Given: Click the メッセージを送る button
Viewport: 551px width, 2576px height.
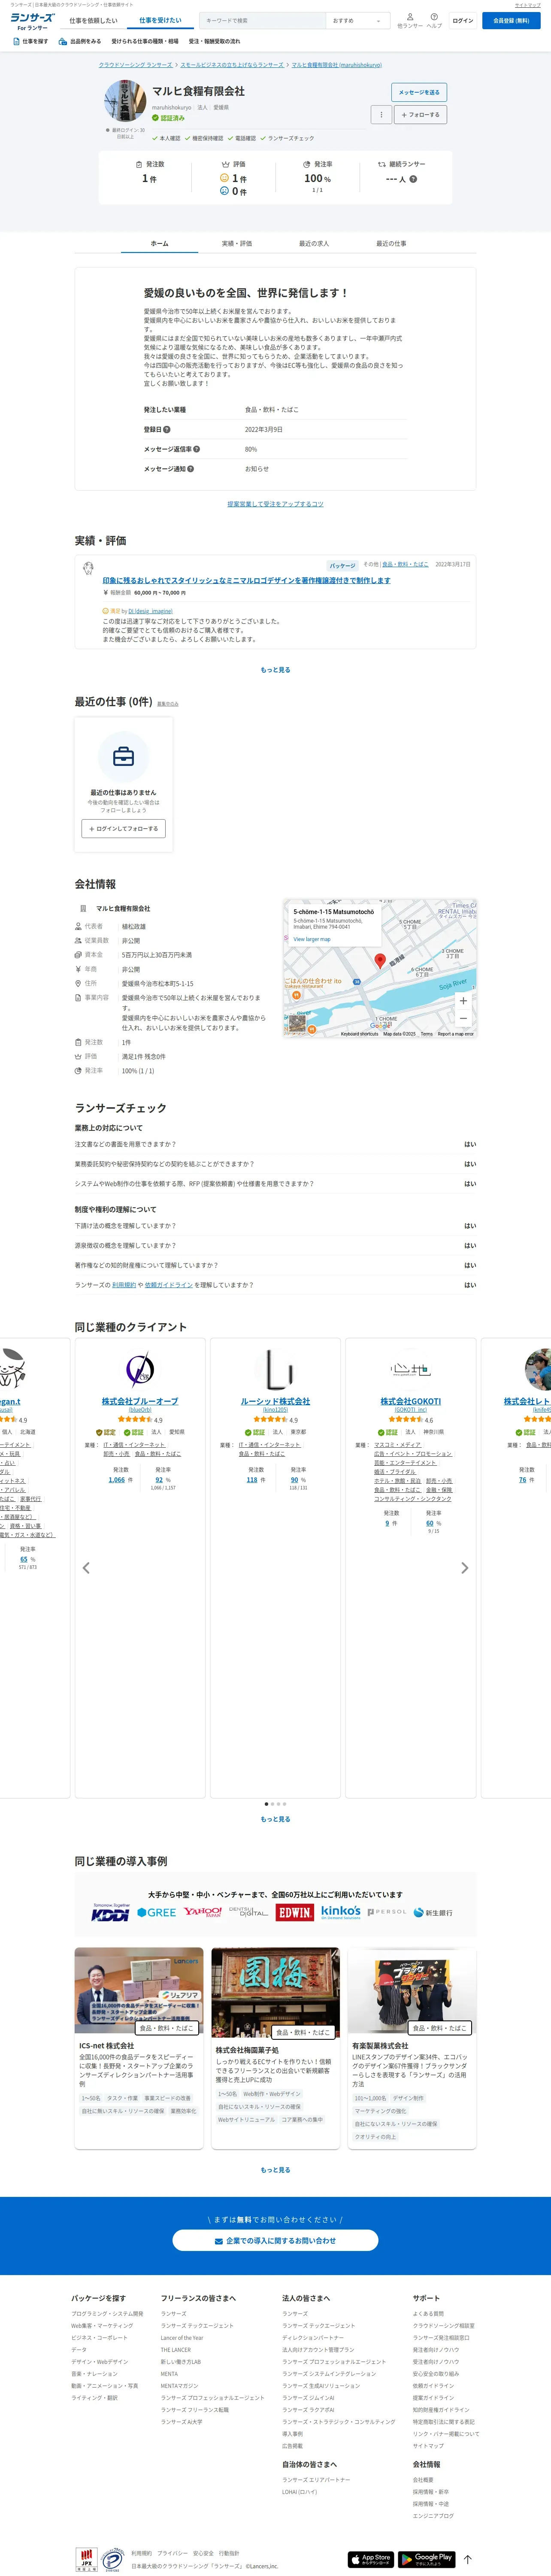Looking at the screenshot, I should click(419, 92).
